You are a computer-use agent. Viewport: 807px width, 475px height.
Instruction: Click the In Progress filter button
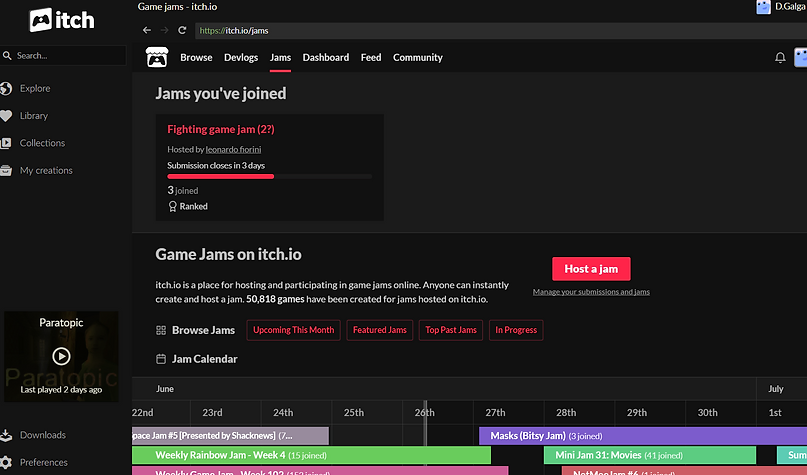(x=516, y=330)
